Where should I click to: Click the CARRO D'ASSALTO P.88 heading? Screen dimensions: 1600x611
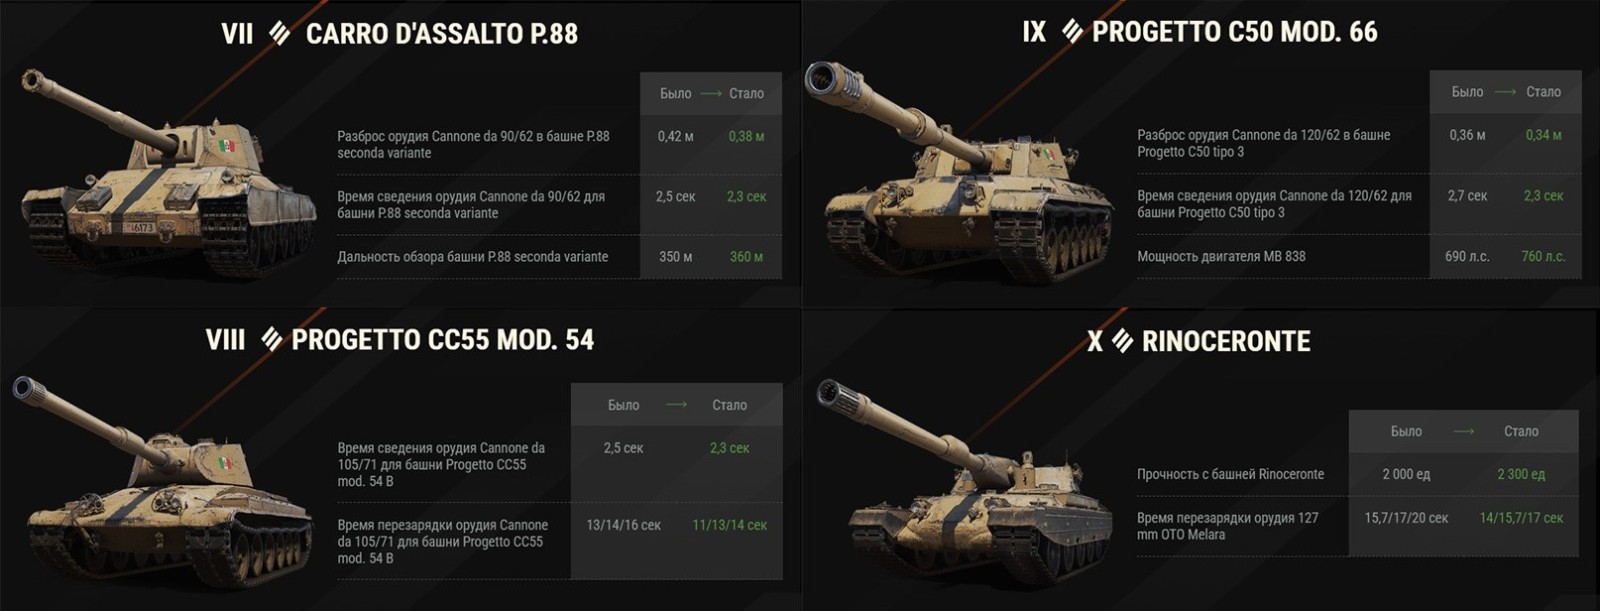[441, 34]
